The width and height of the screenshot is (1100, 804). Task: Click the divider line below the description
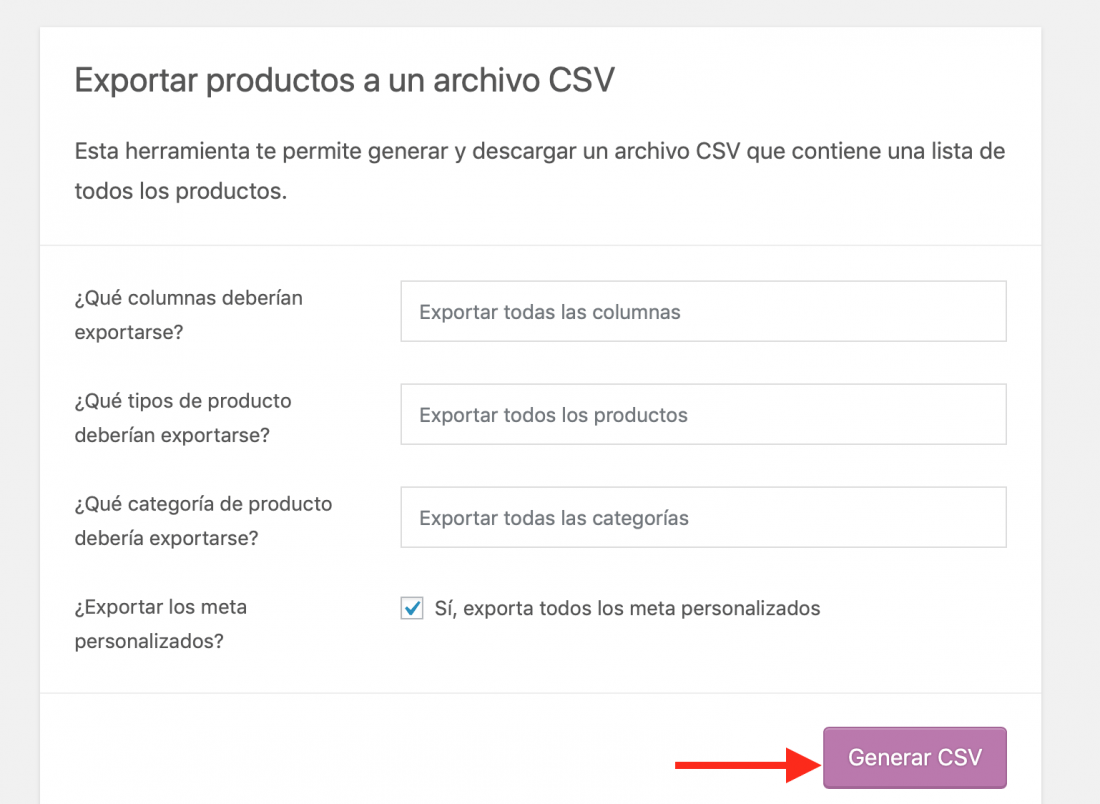(540, 246)
